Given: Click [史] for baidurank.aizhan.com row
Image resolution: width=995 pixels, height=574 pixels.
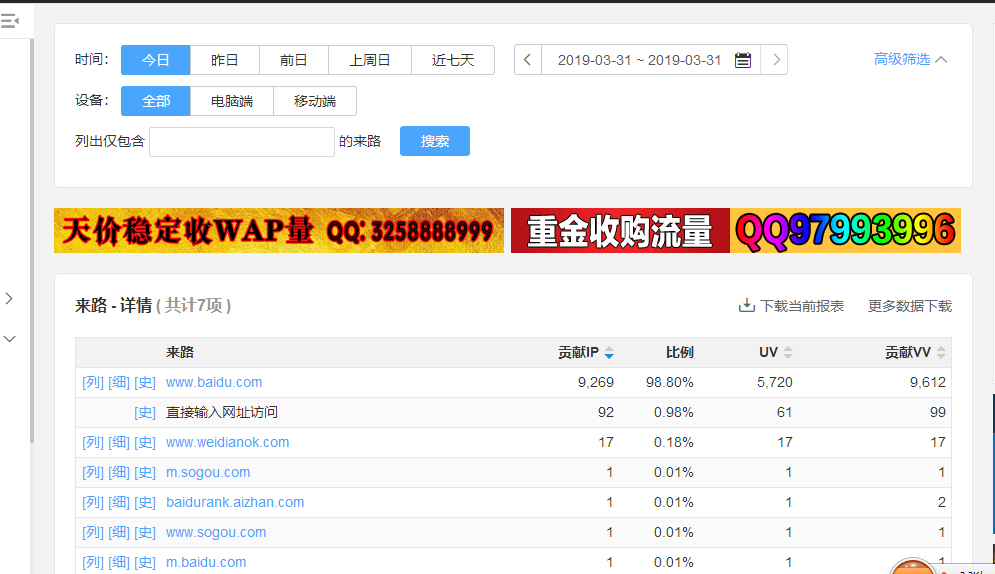Looking at the screenshot, I should [x=145, y=502].
